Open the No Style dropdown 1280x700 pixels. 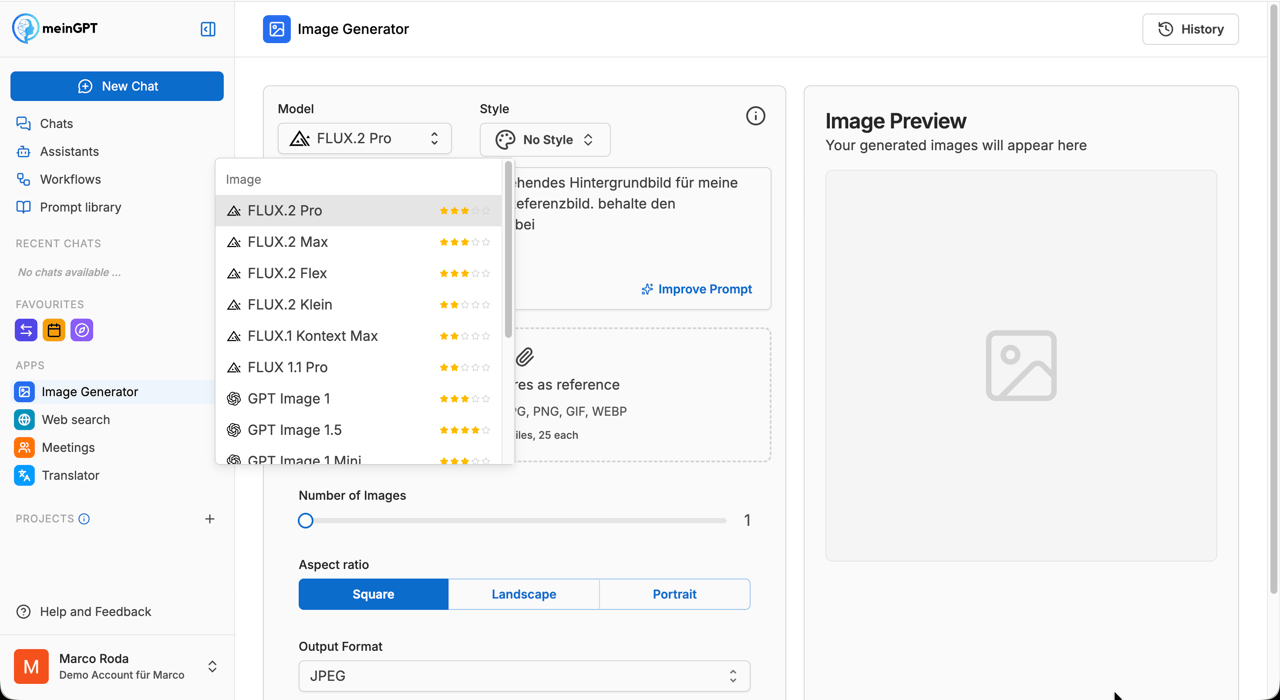pyautogui.click(x=545, y=140)
